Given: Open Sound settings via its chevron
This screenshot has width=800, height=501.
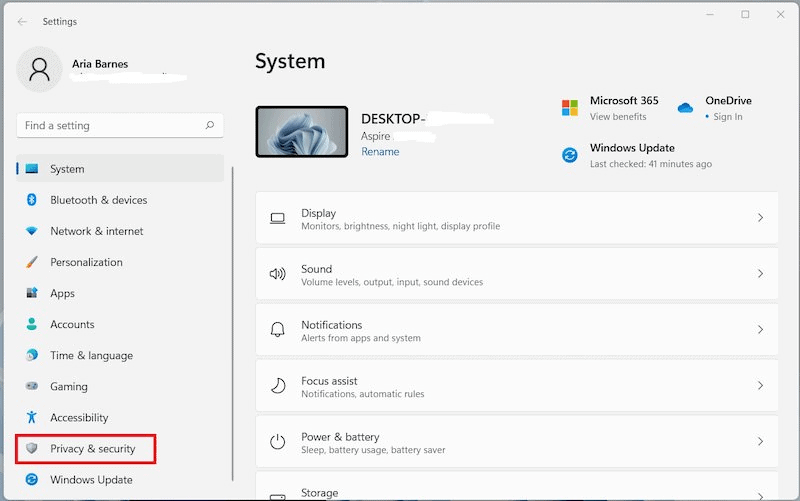Looking at the screenshot, I should (x=760, y=274).
